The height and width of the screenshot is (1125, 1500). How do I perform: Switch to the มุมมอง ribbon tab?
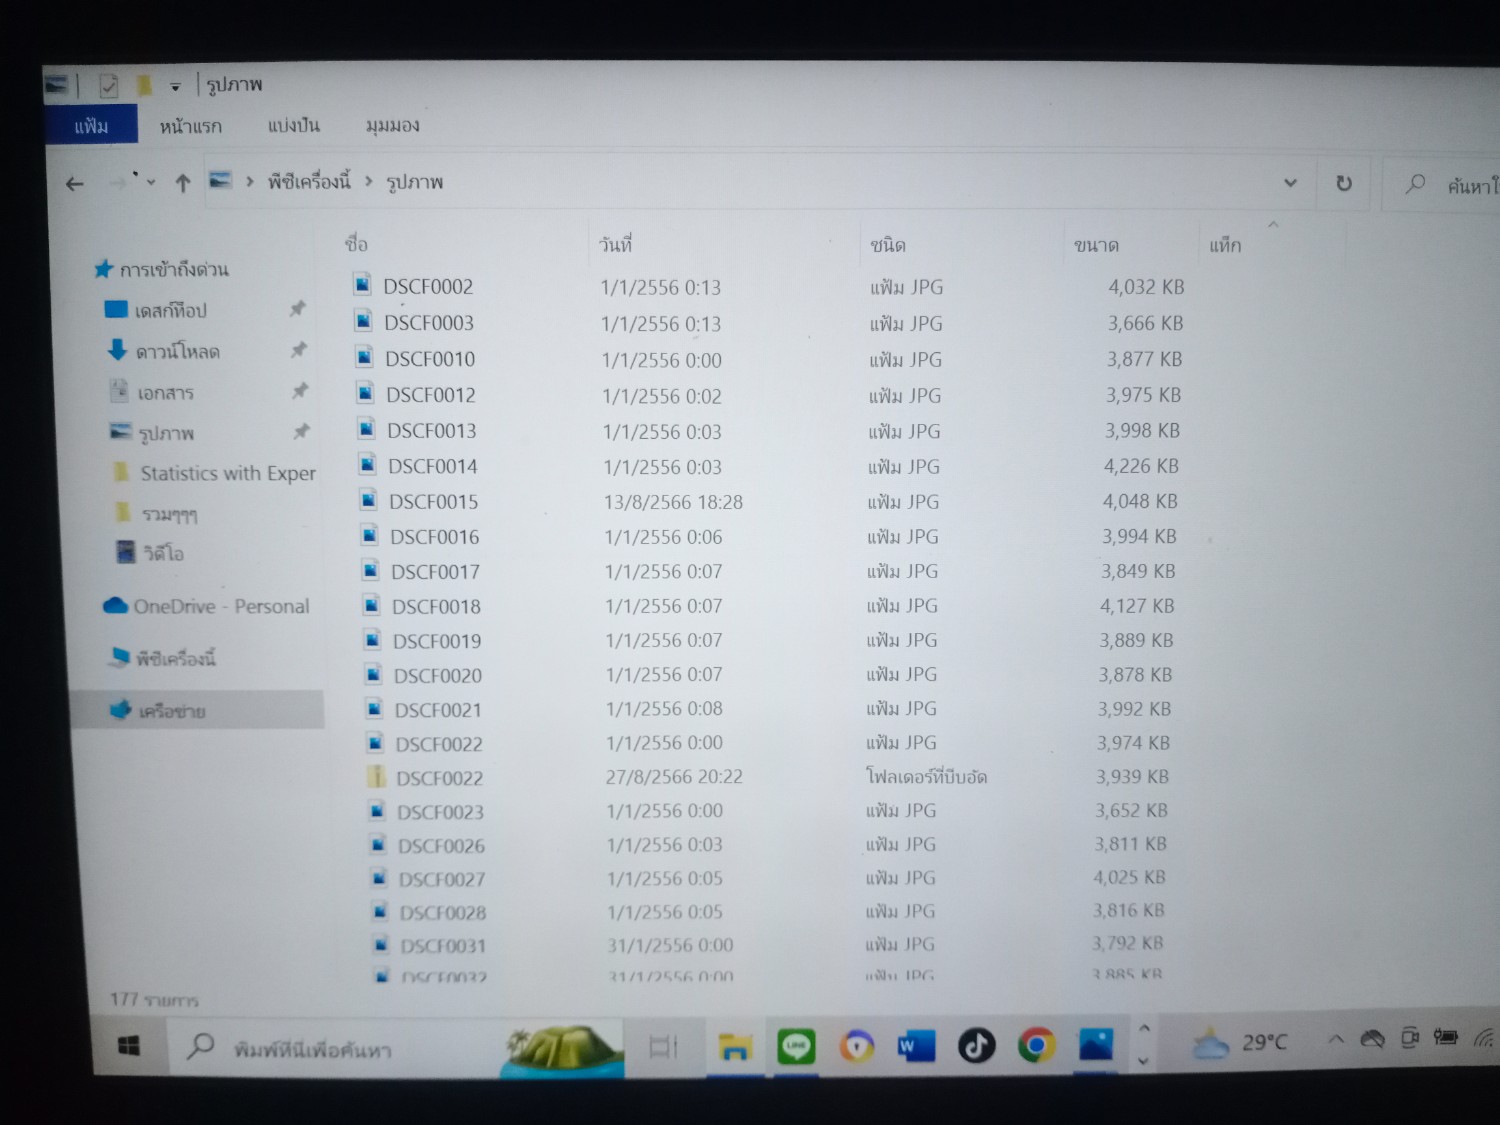pyautogui.click(x=392, y=125)
